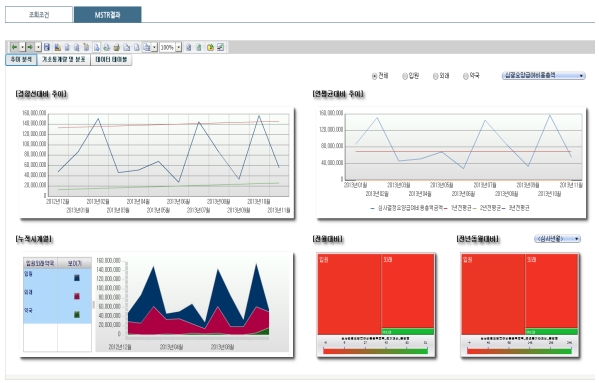Screen dimensions: 599x383
Task: Click the red-green gradient bar under 전년동월대비
Action: pos(520,351)
